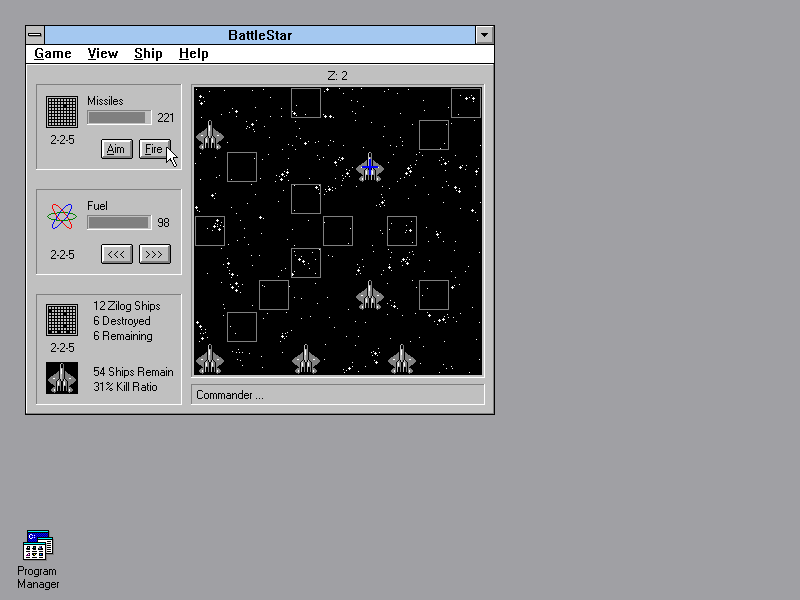Click the Zilog Ships grid icon
The height and width of the screenshot is (600, 800).
pos(62,320)
